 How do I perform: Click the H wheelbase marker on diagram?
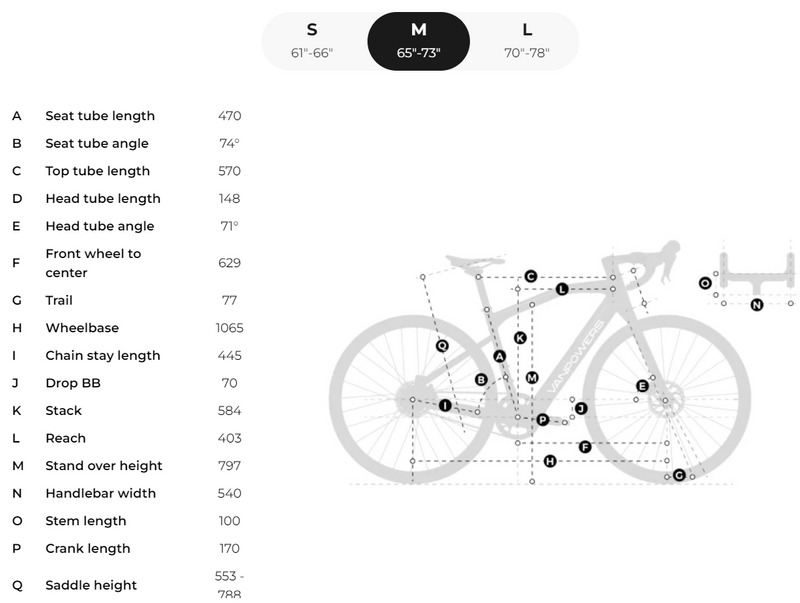click(550, 461)
